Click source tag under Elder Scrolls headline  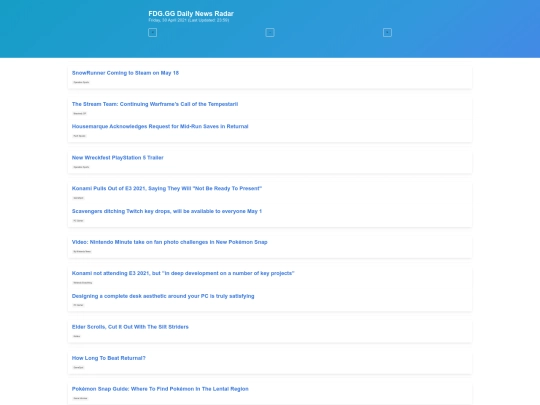77,336
